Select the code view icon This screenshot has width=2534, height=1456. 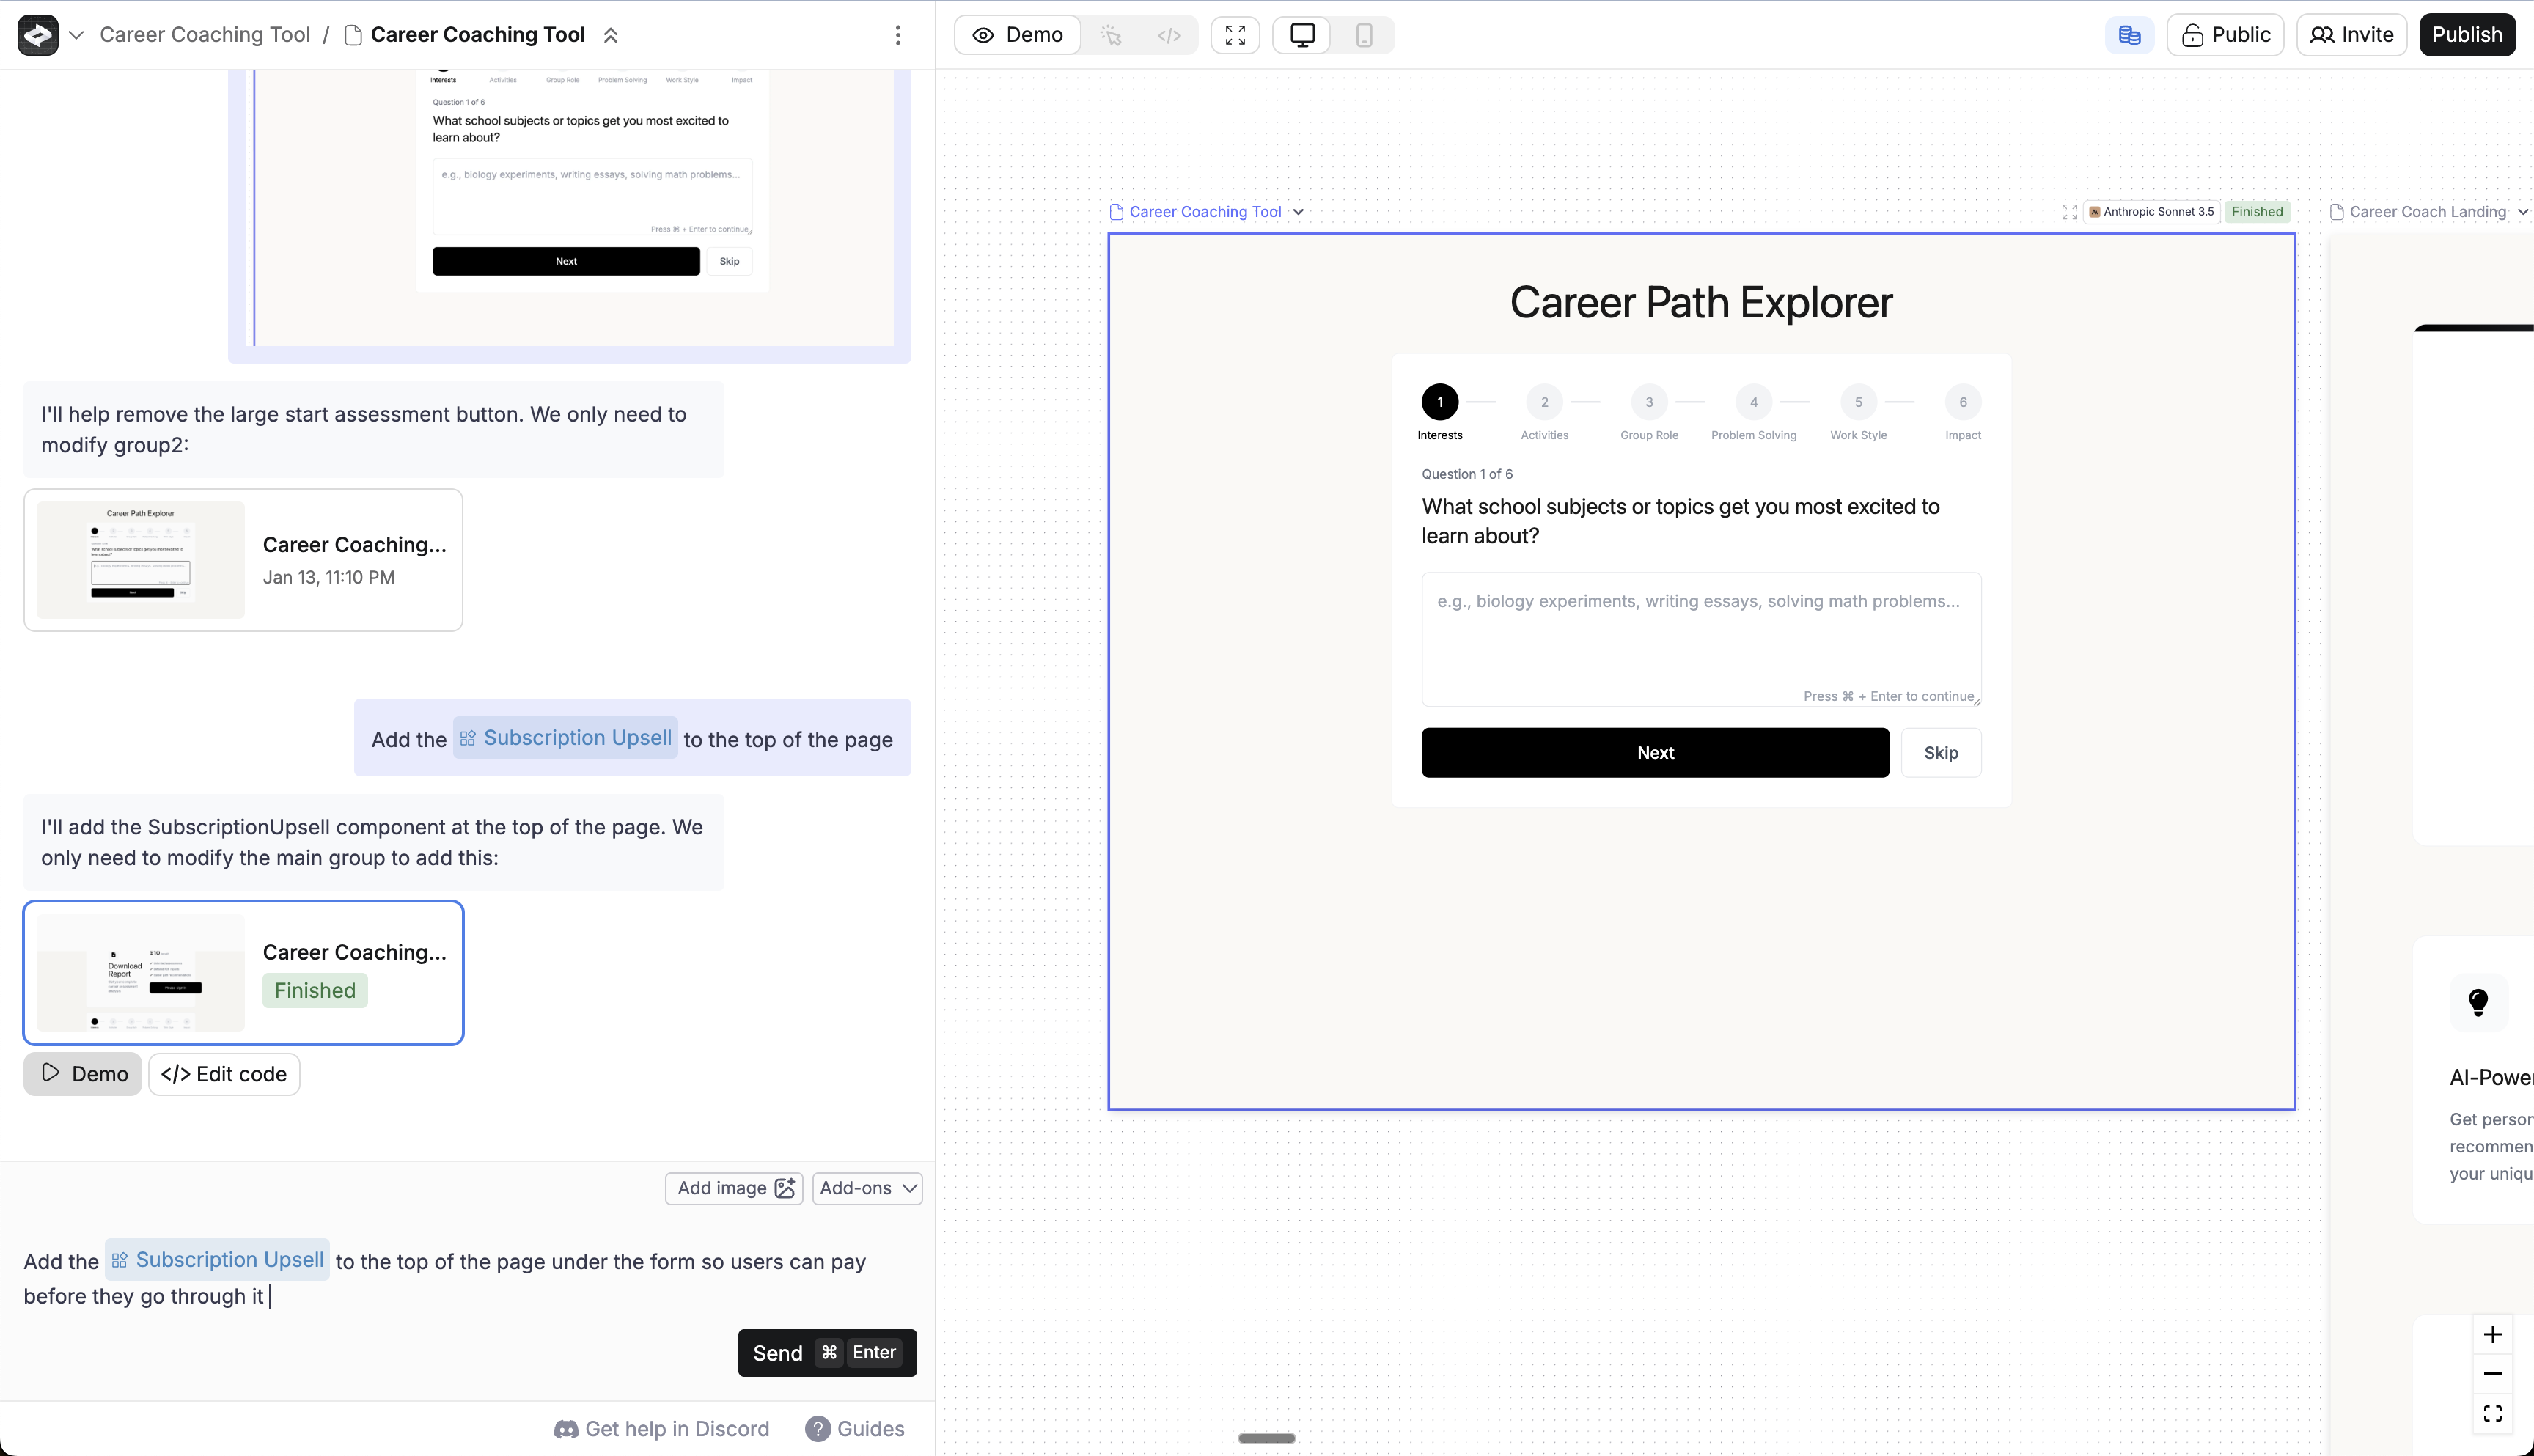pyautogui.click(x=1169, y=35)
